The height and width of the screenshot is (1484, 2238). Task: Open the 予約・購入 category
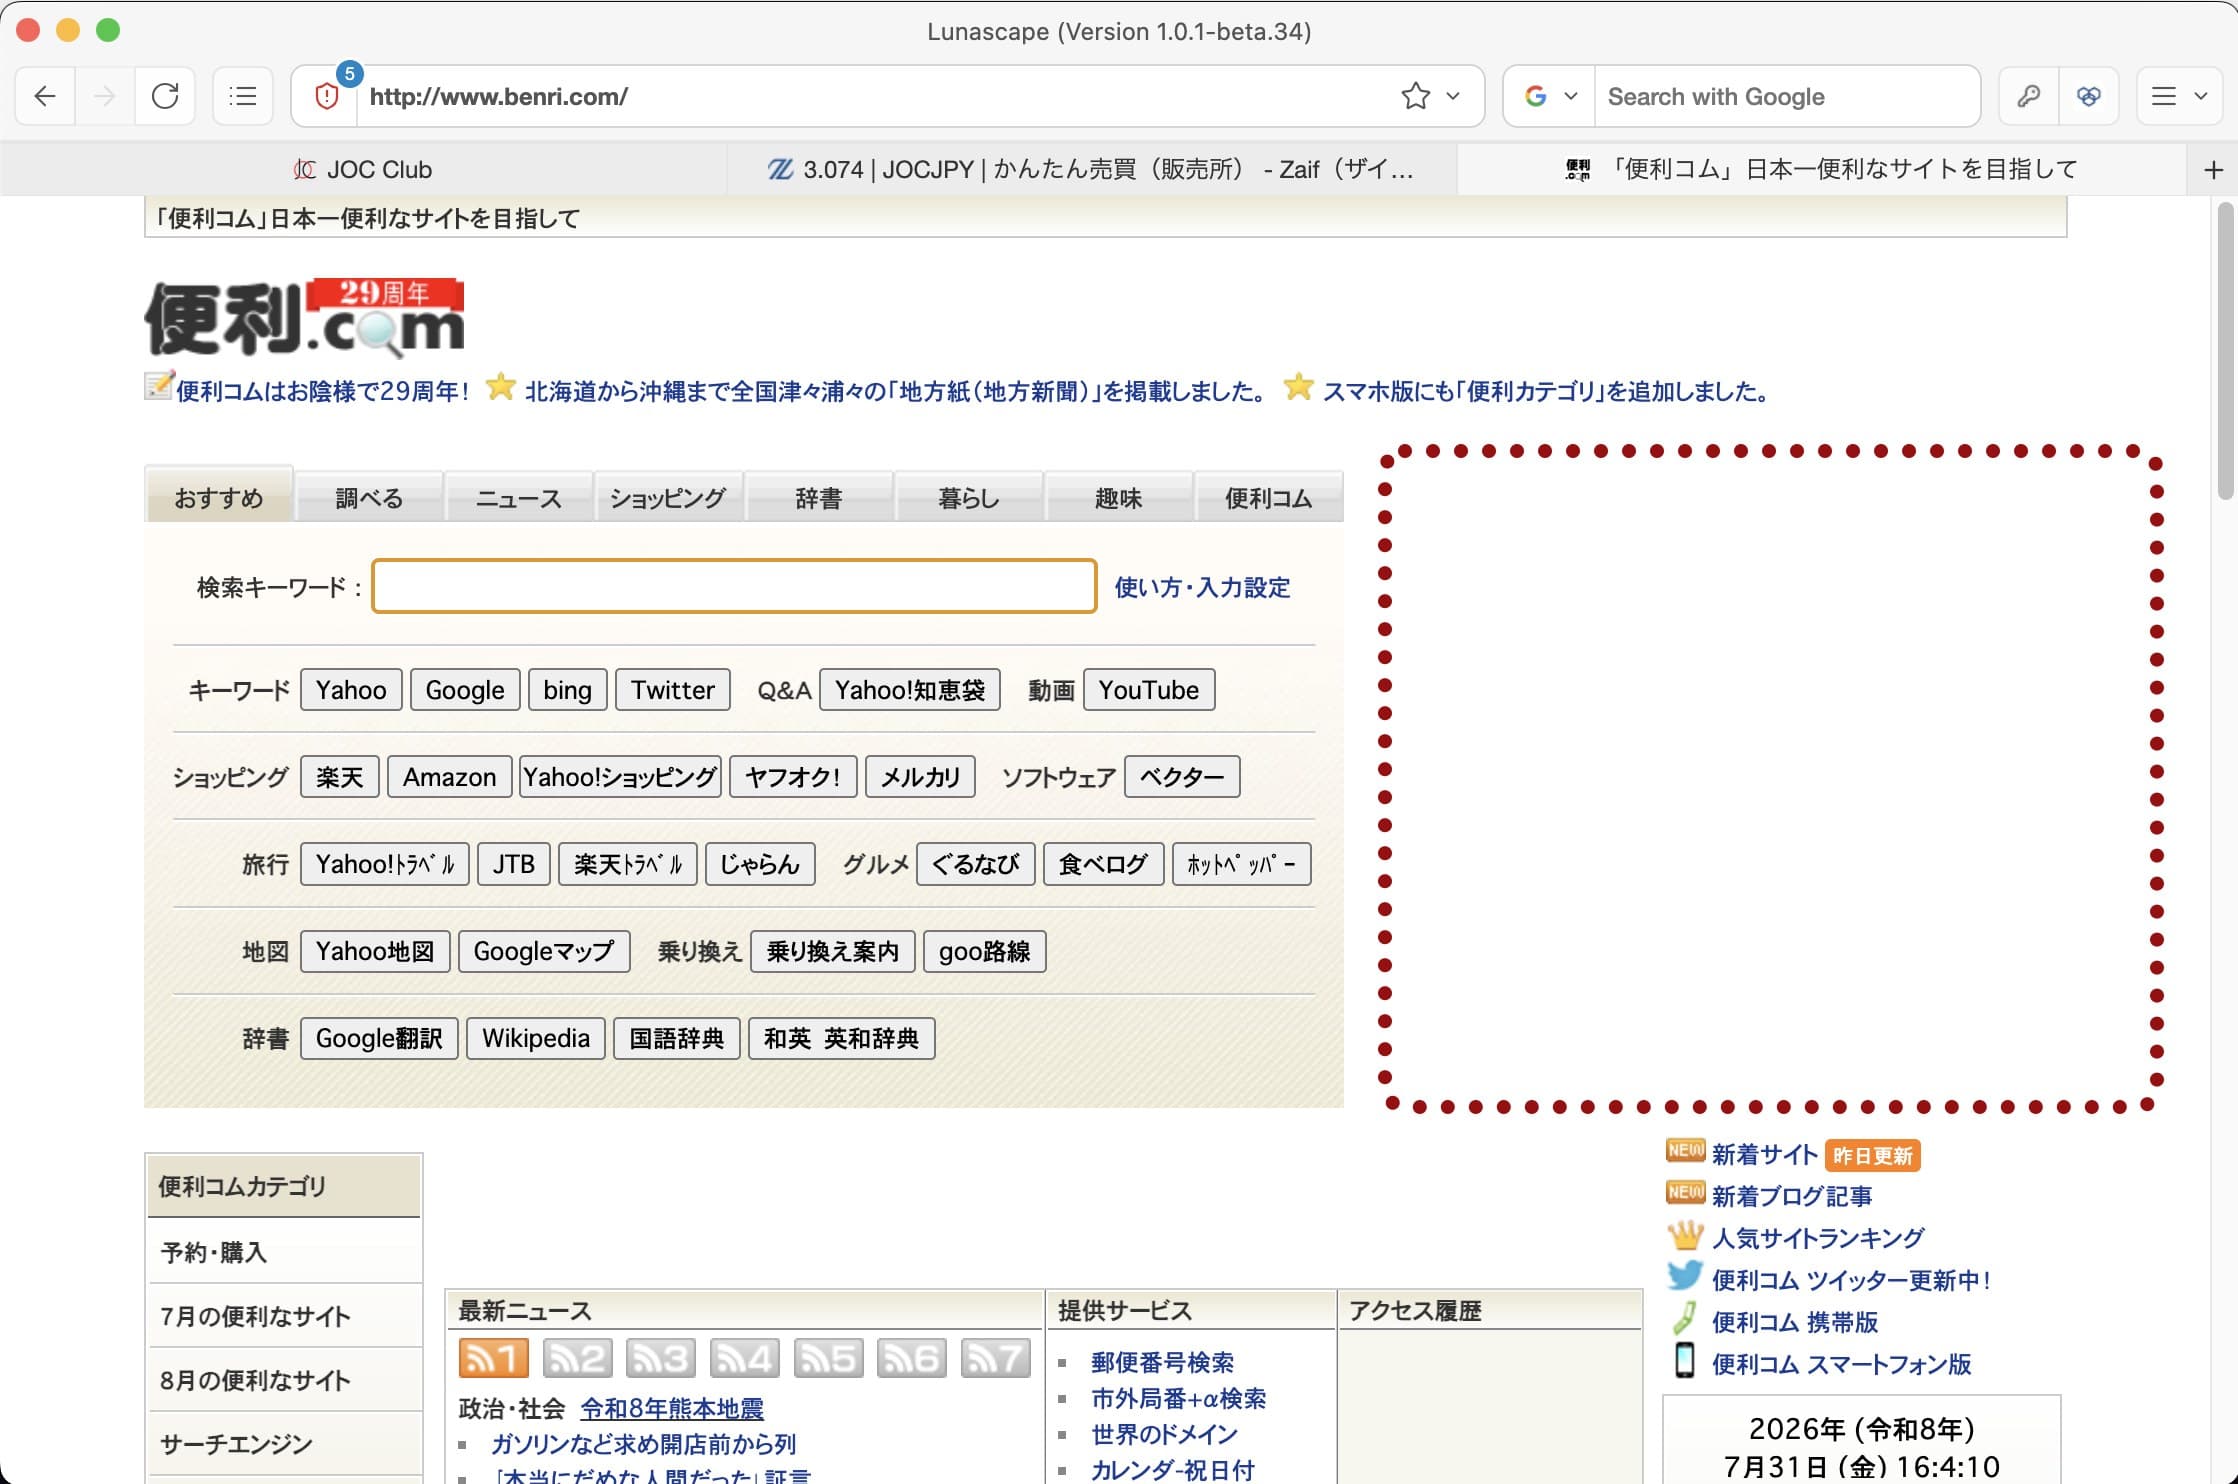tap(284, 1252)
